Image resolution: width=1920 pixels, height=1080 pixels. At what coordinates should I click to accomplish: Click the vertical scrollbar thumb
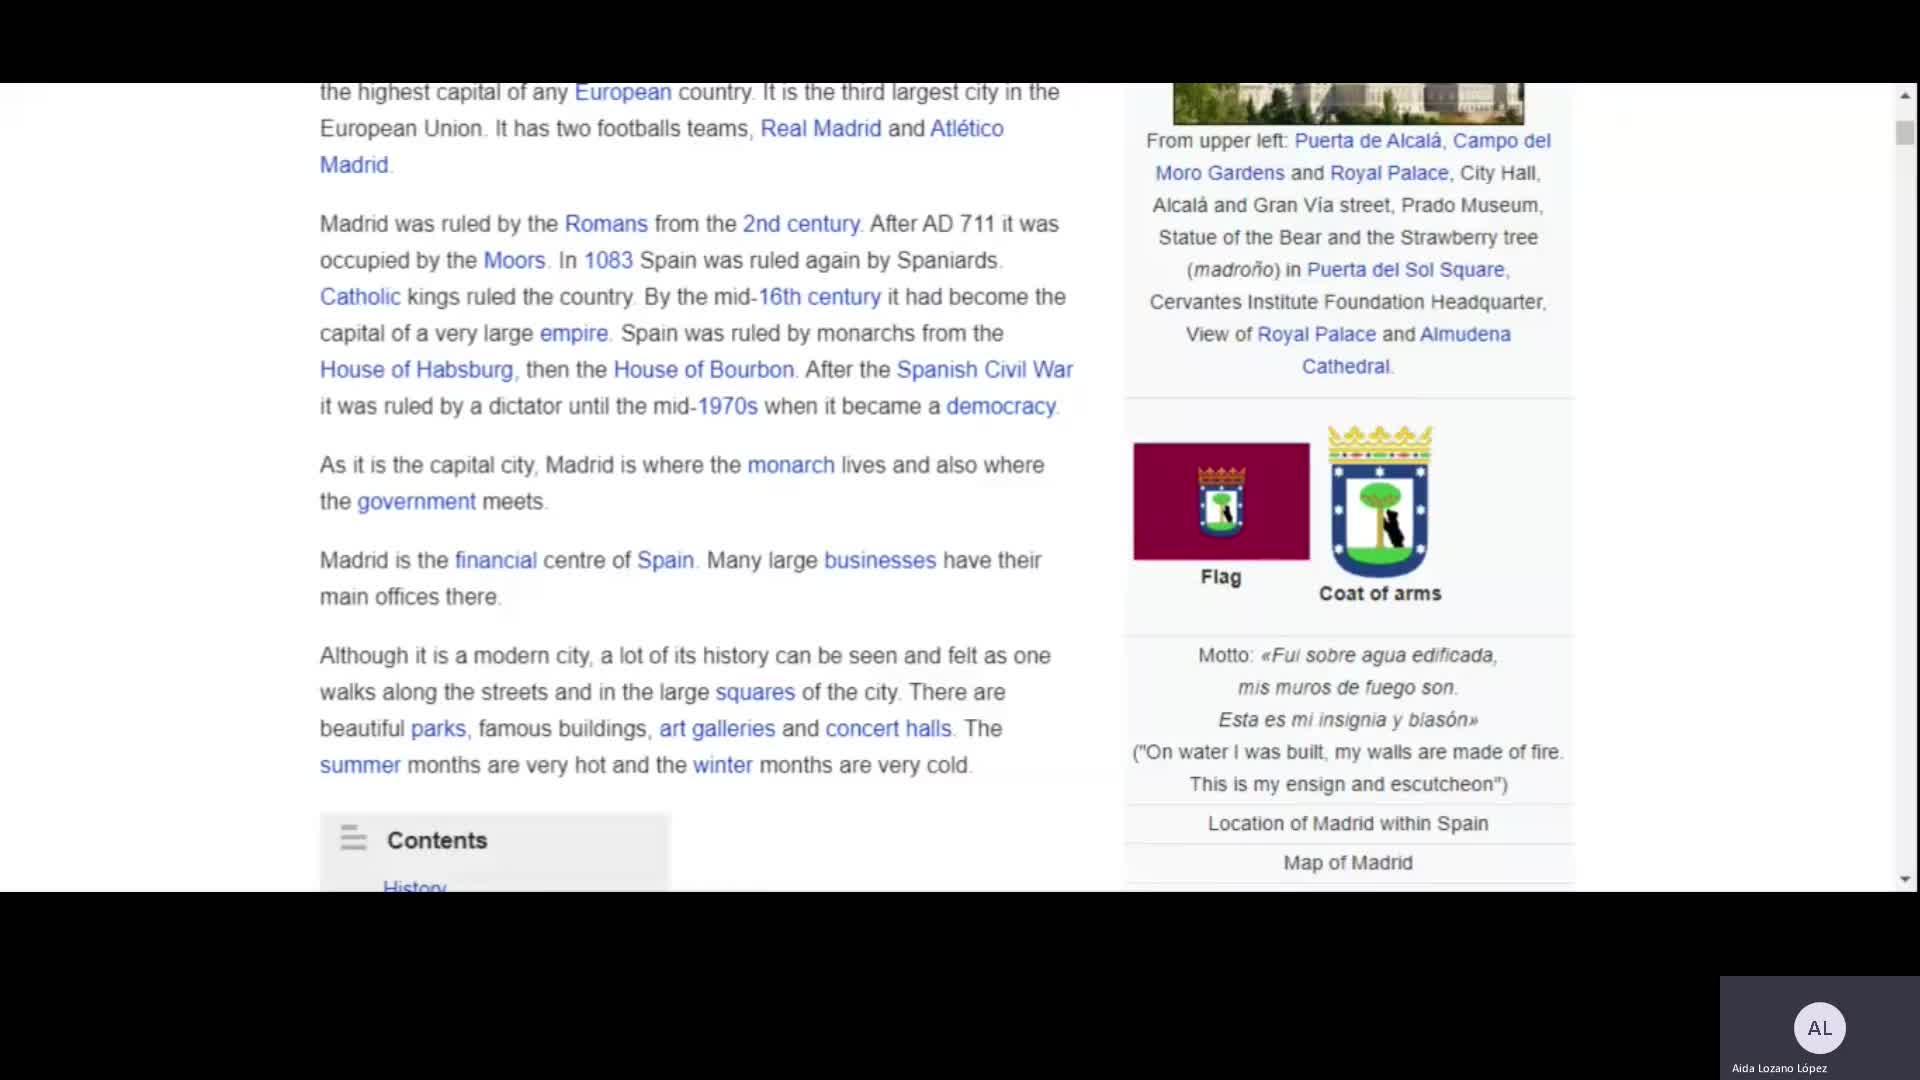[x=1904, y=133]
